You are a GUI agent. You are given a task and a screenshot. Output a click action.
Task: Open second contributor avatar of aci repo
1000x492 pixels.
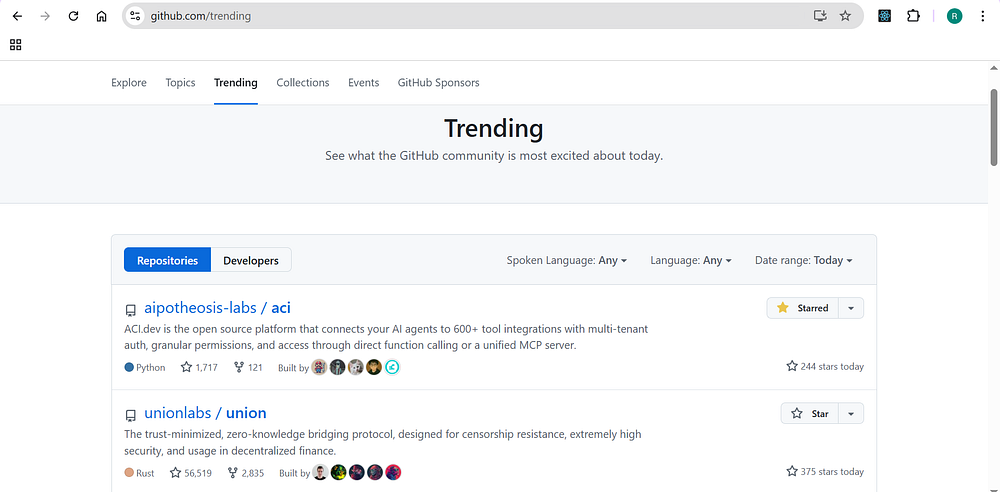click(x=337, y=367)
